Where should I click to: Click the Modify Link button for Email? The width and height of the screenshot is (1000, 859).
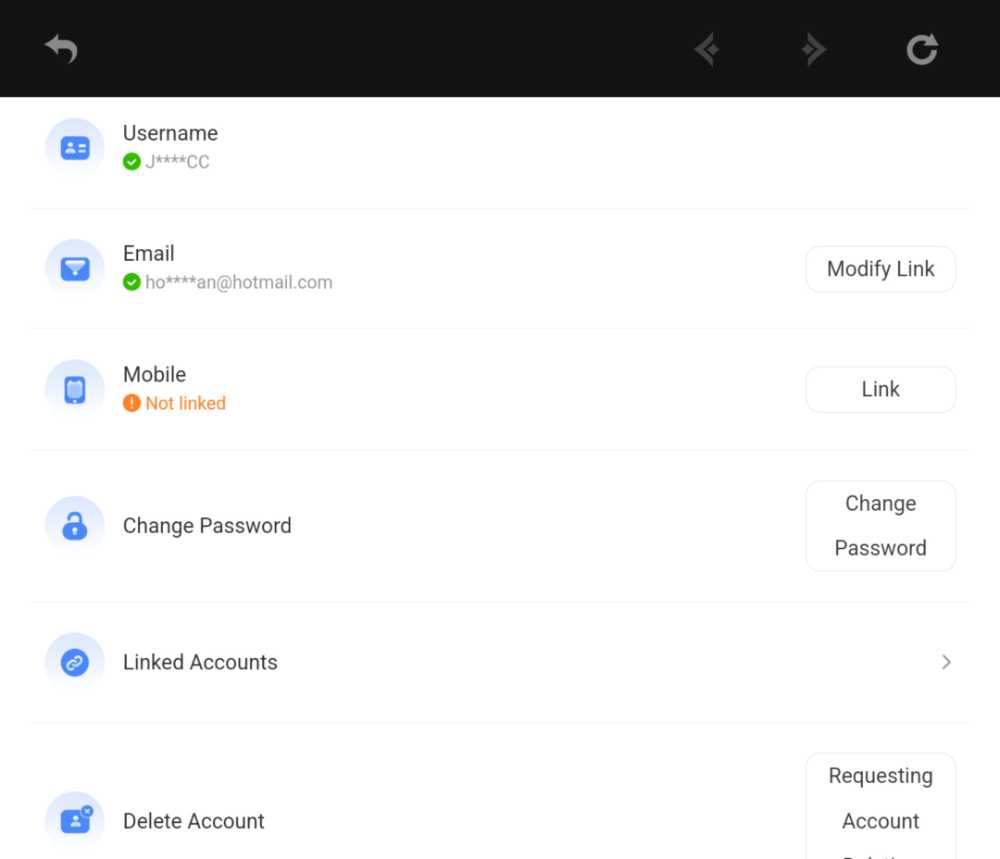pyautogui.click(x=880, y=269)
